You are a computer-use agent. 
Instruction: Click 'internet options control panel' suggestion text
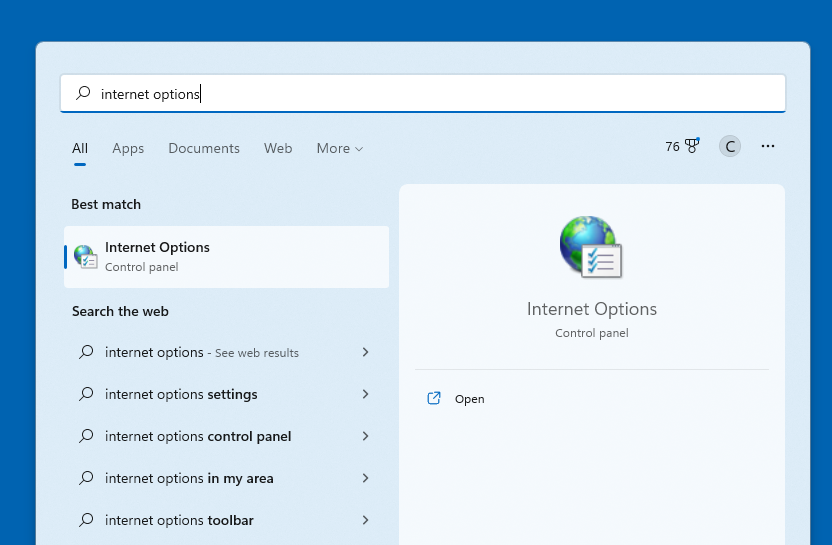tap(198, 436)
